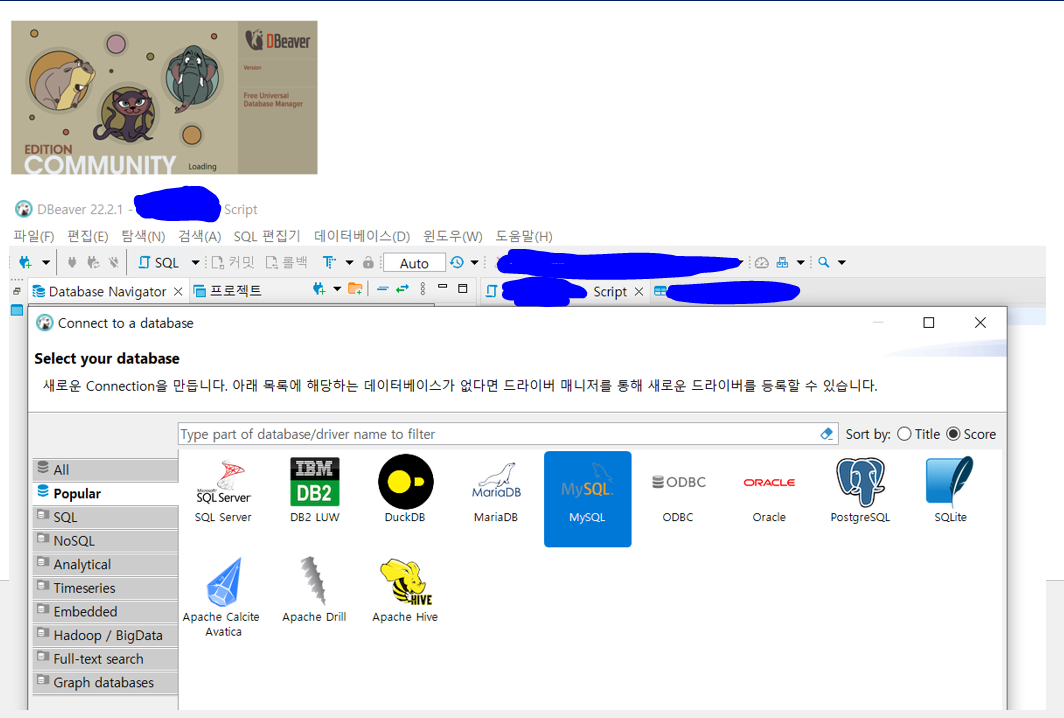Screen dimensions: 1064x718
Task: Click the lock icon in the toolbar
Action: tap(368, 262)
